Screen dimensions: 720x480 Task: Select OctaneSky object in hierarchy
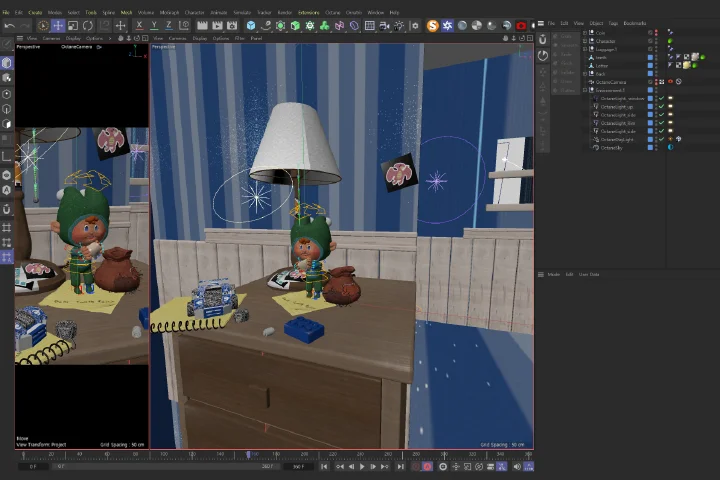point(612,147)
